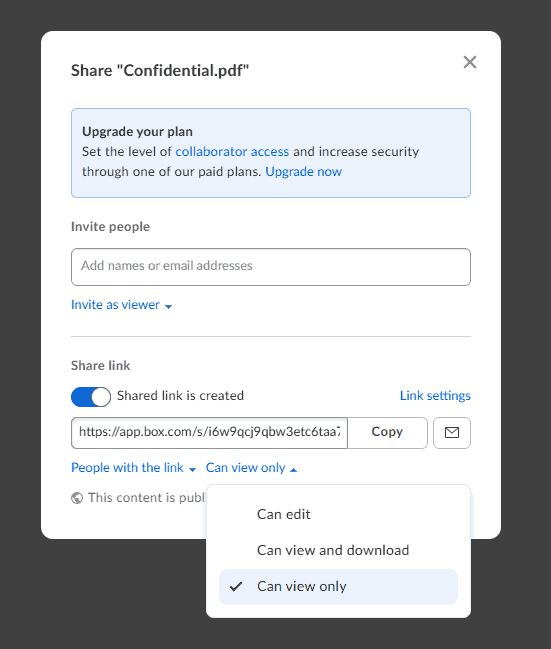Image resolution: width=551 pixels, height=649 pixels.
Task: Toggle off the shared link switch
Action: click(x=91, y=397)
